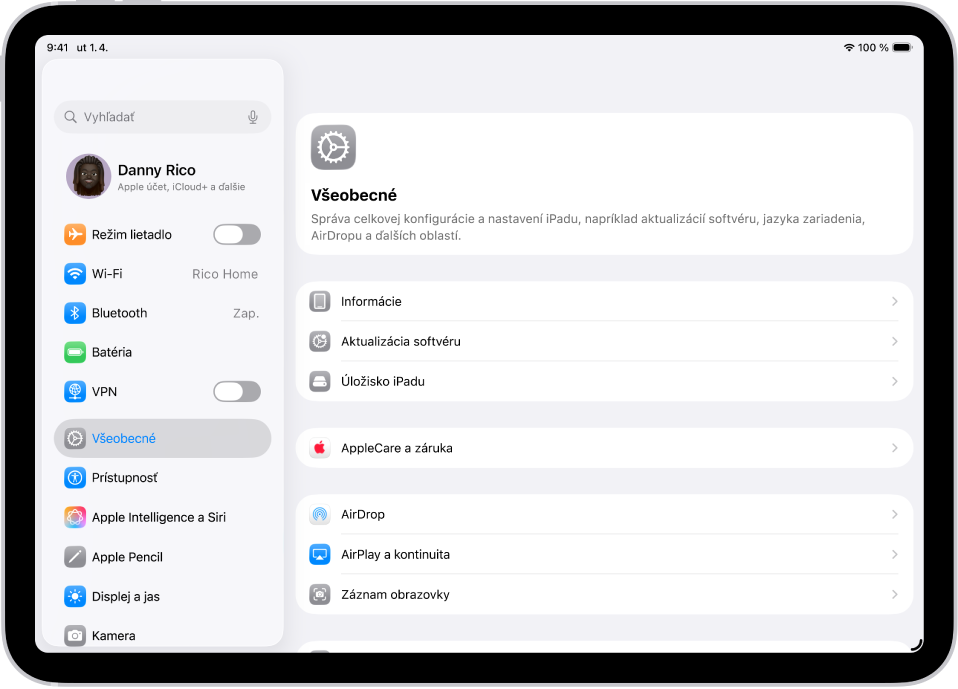The height and width of the screenshot is (689, 958).
Task: Select Prístupnosť label in the sidebar
Action: tap(125, 478)
